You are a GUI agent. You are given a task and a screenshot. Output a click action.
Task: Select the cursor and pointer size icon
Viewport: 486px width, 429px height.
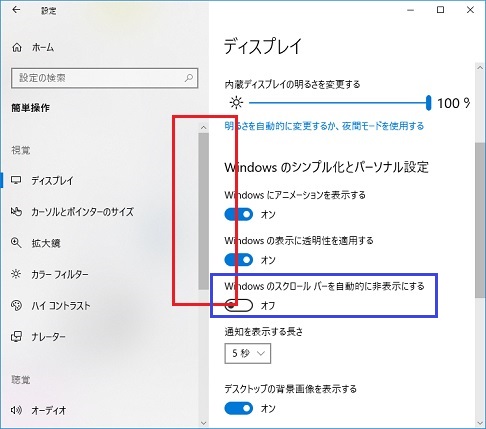16,211
